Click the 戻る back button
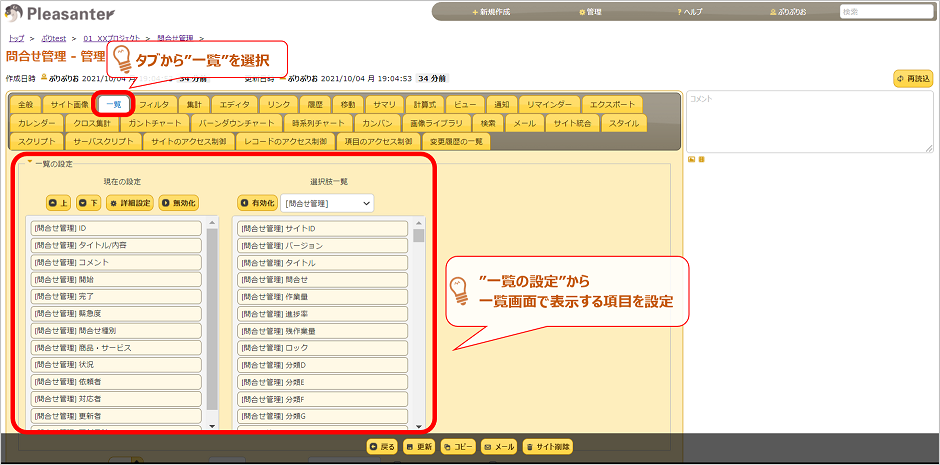940x465 pixels. pyautogui.click(x=382, y=446)
